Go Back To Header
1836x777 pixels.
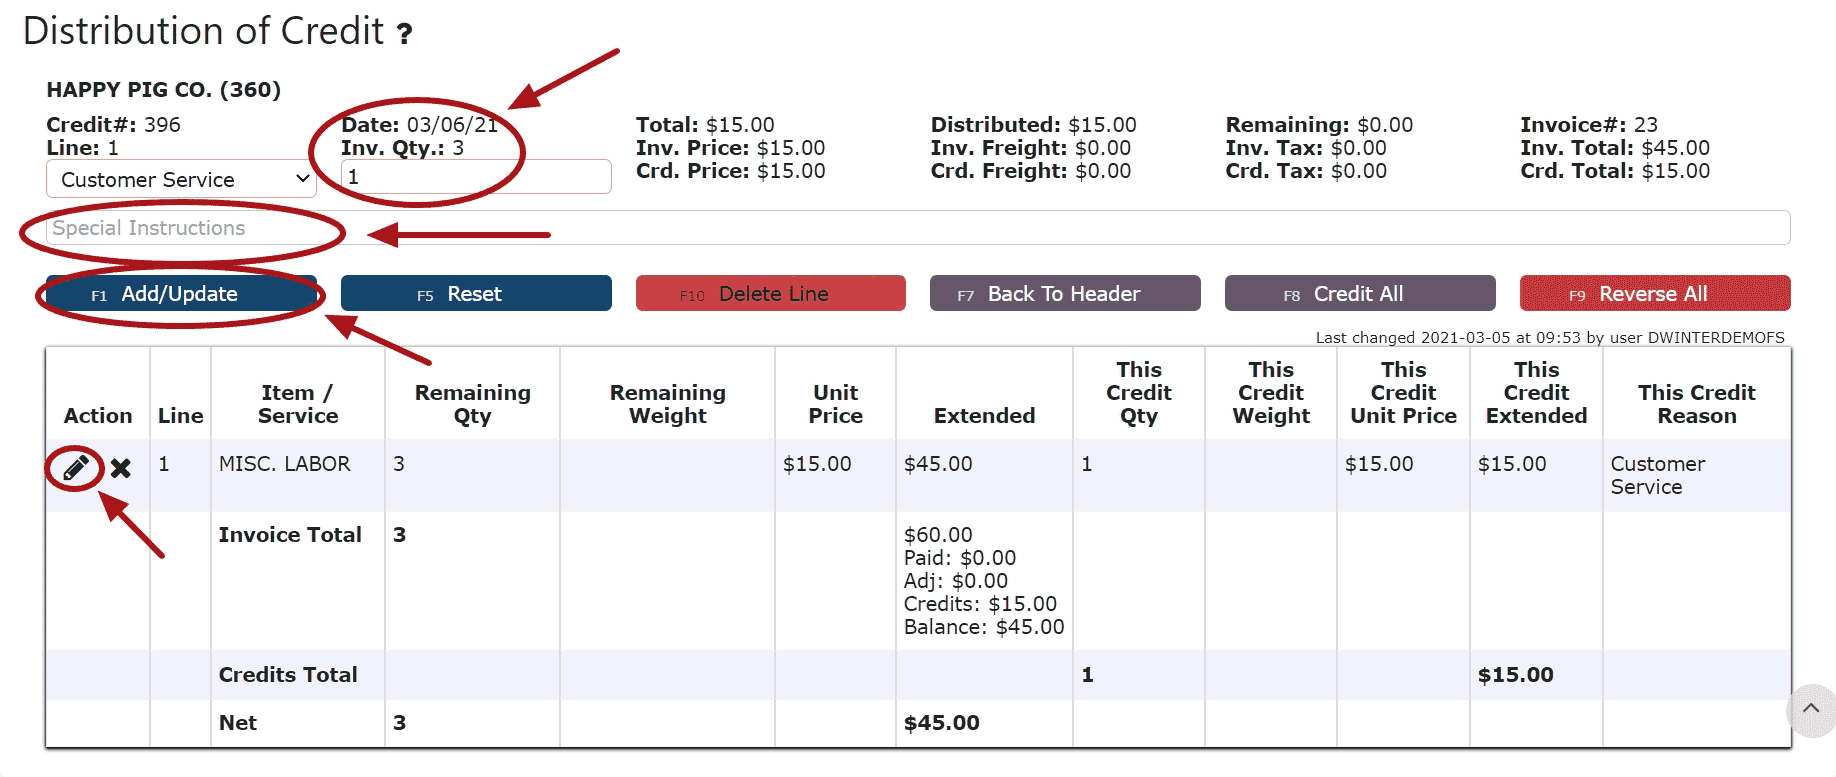[1064, 294]
